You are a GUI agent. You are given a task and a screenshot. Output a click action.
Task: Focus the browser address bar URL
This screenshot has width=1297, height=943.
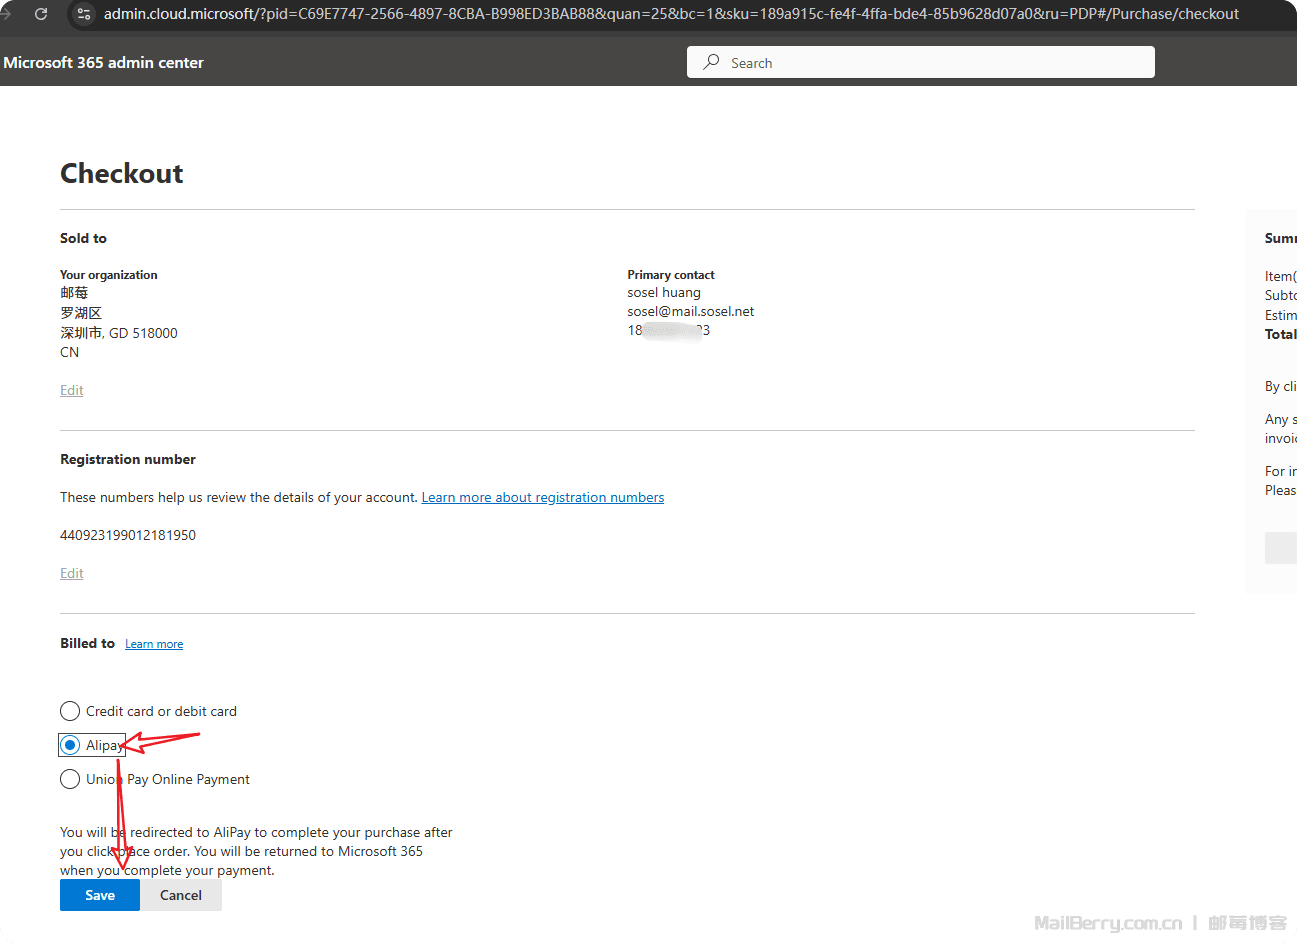point(670,14)
